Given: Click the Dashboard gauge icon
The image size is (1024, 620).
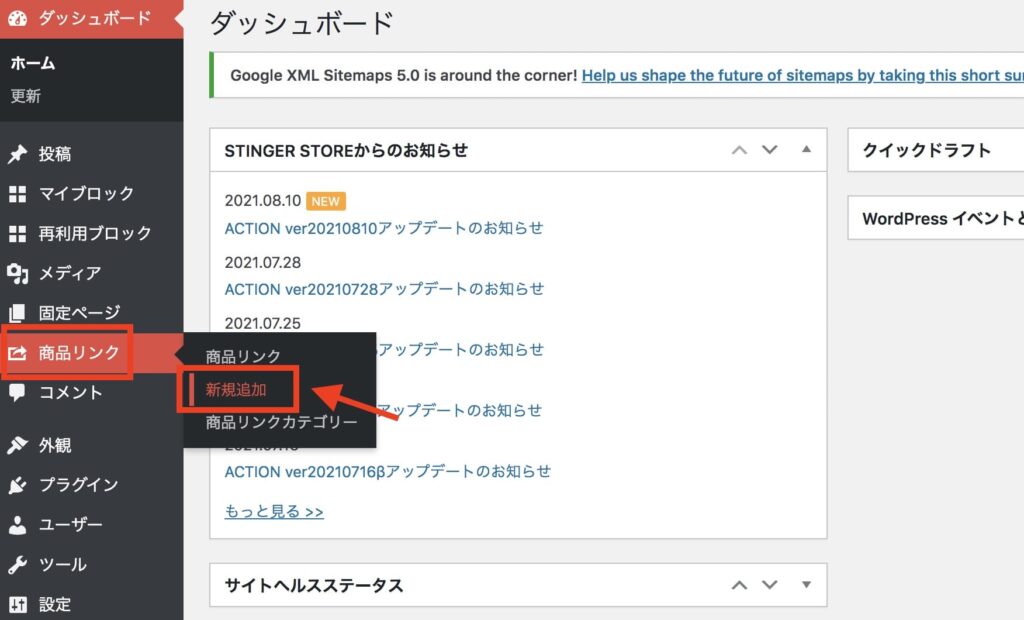Looking at the screenshot, I should [x=18, y=18].
